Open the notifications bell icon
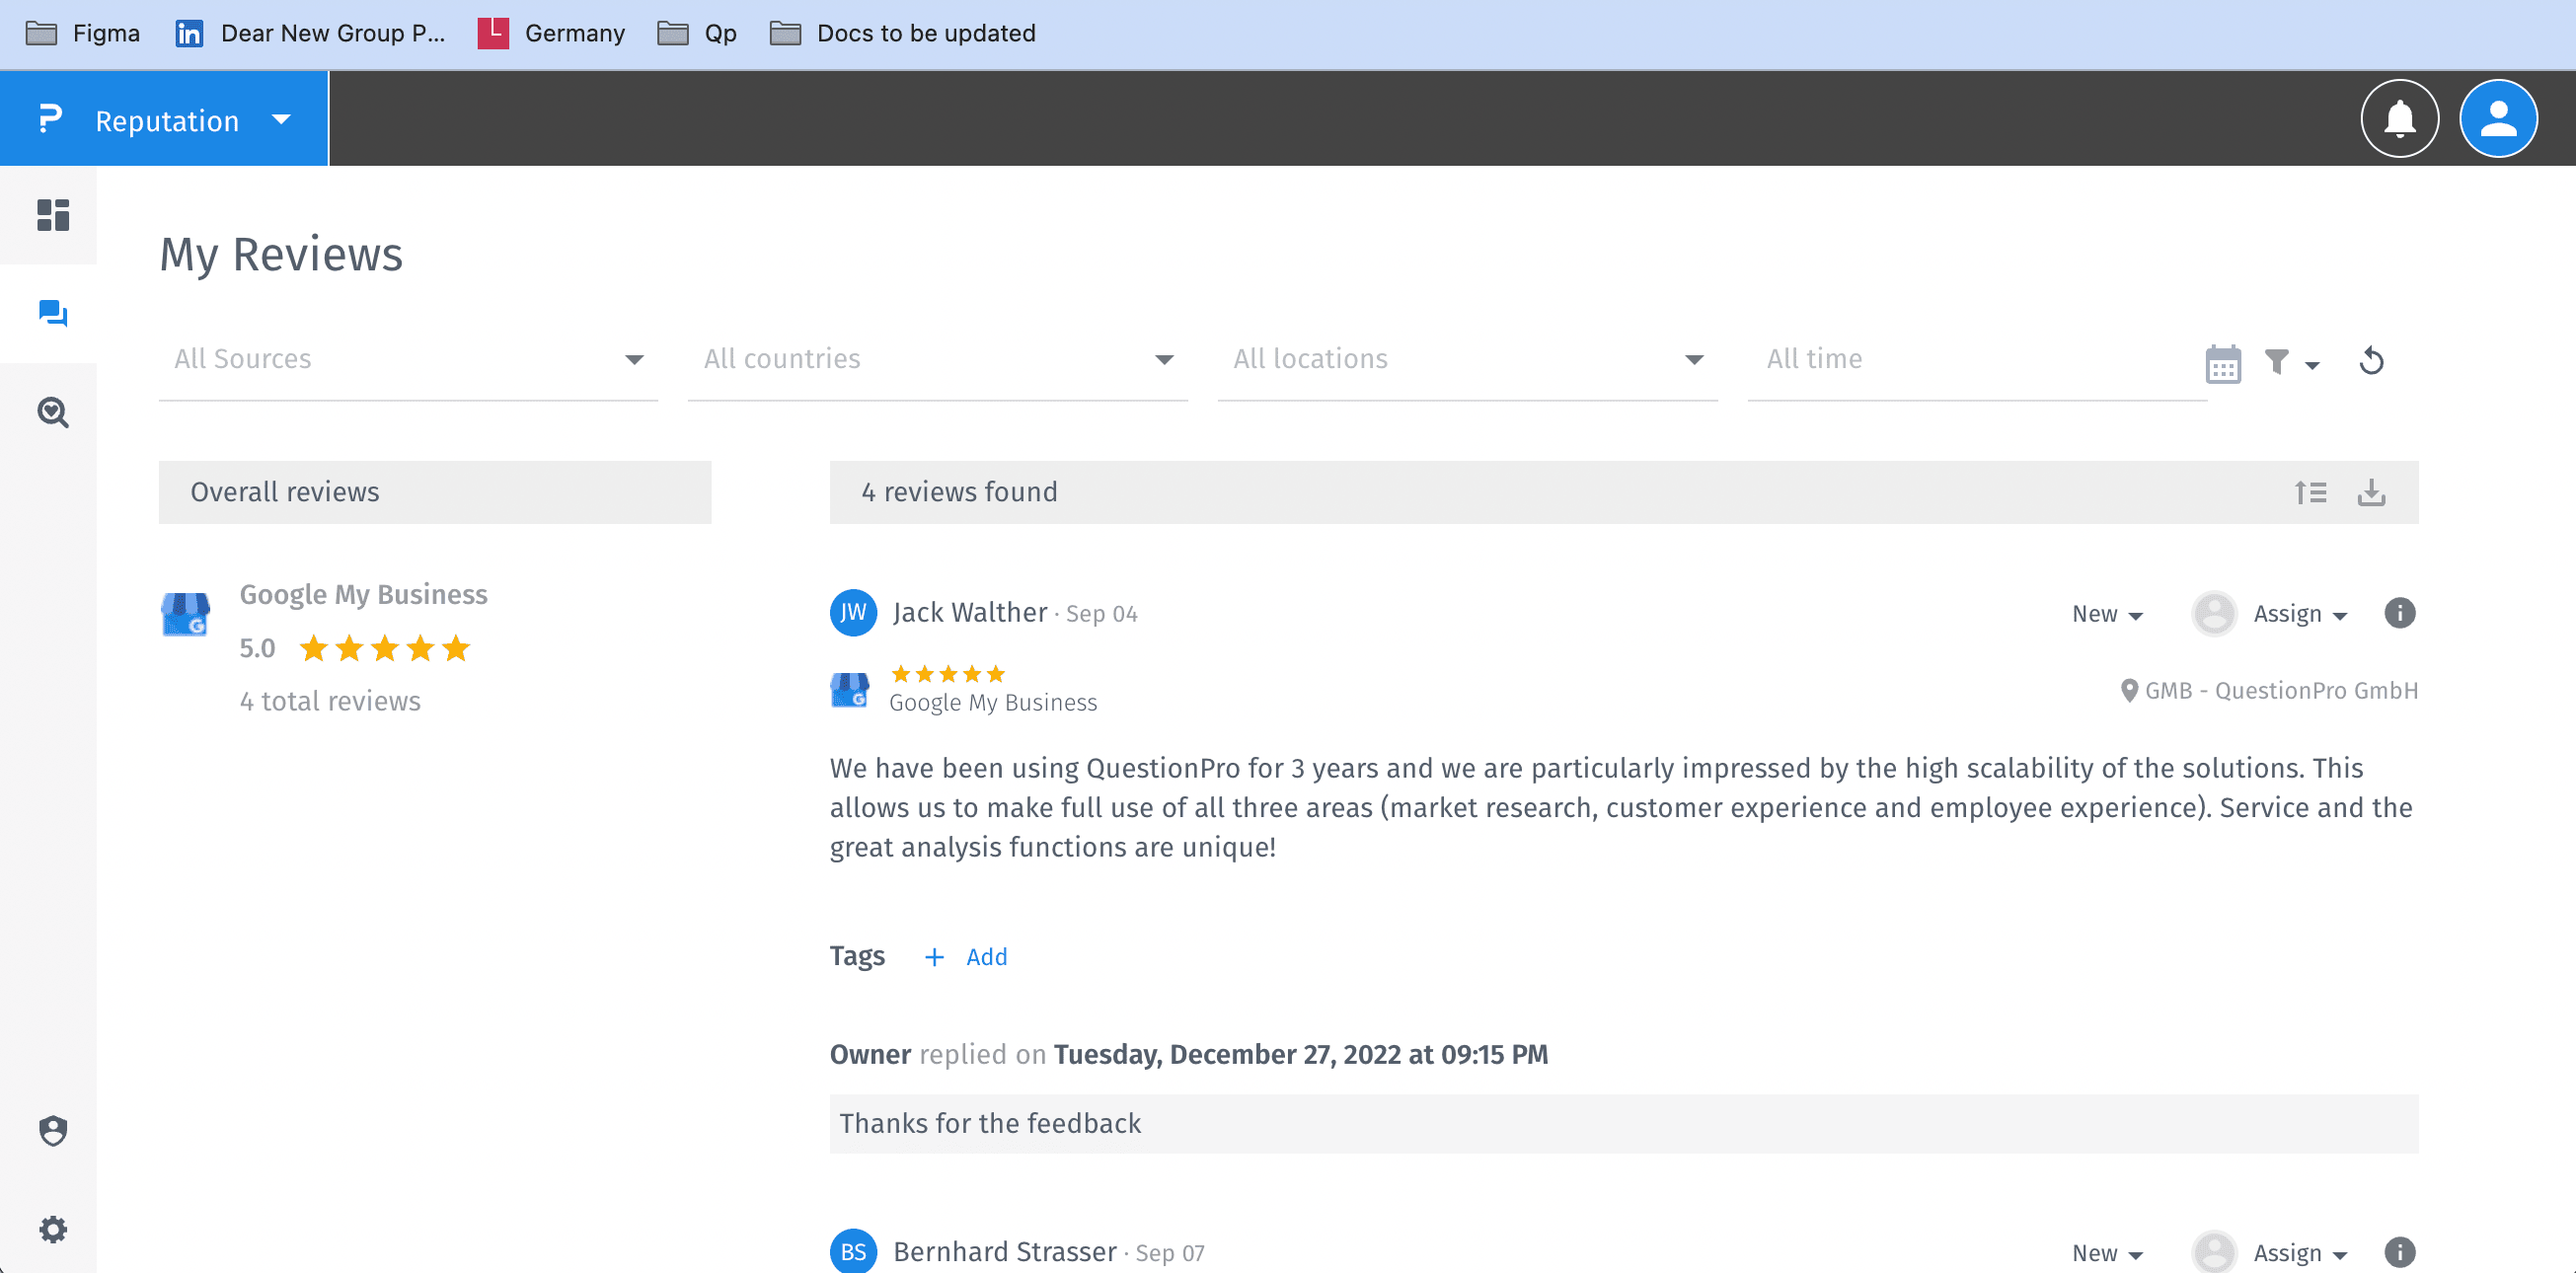 pos(2399,119)
